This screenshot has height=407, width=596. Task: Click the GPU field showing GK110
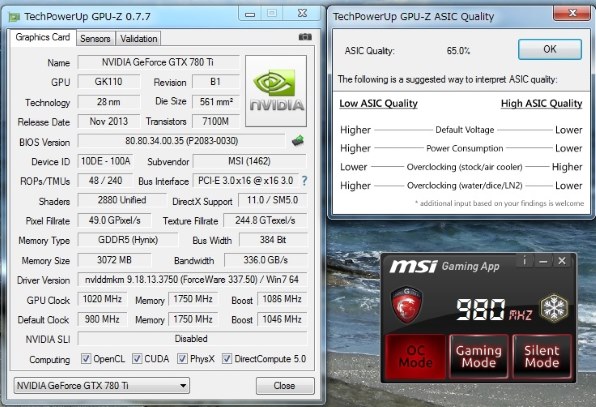coord(109,82)
